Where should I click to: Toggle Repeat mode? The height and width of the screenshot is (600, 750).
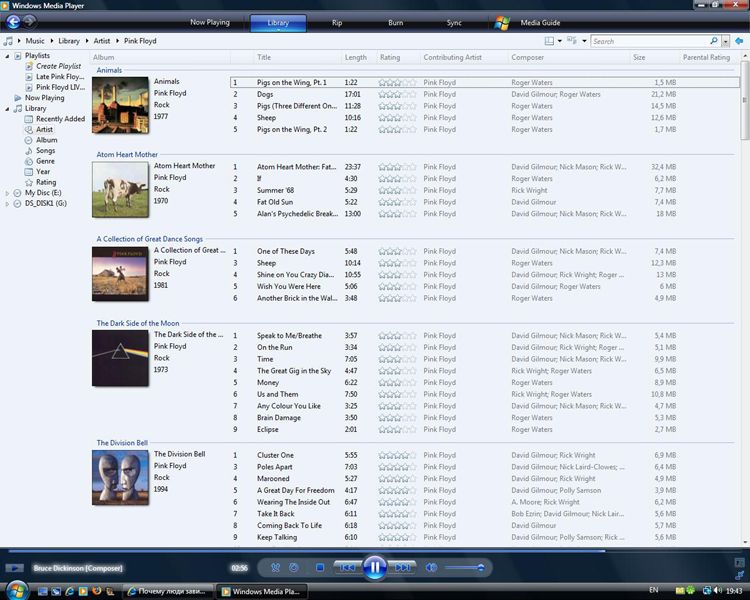click(294, 567)
